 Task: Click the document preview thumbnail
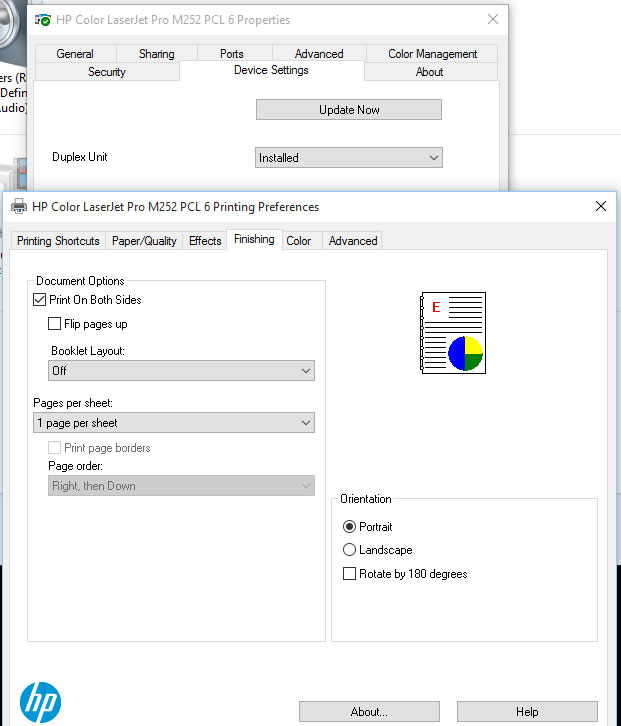(453, 332)
